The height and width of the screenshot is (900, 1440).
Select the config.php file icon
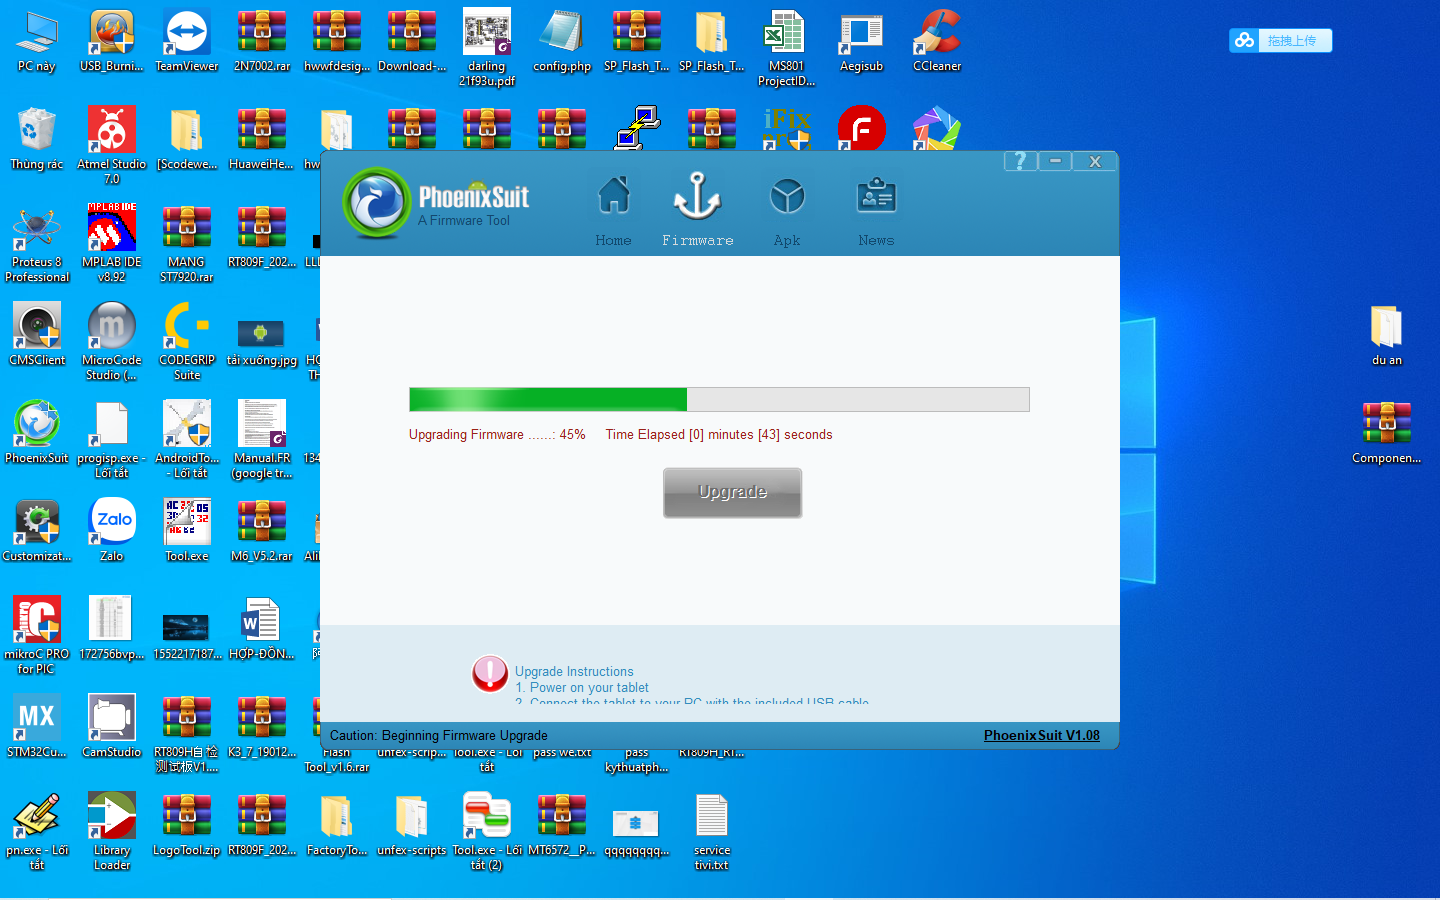point(562,42)
